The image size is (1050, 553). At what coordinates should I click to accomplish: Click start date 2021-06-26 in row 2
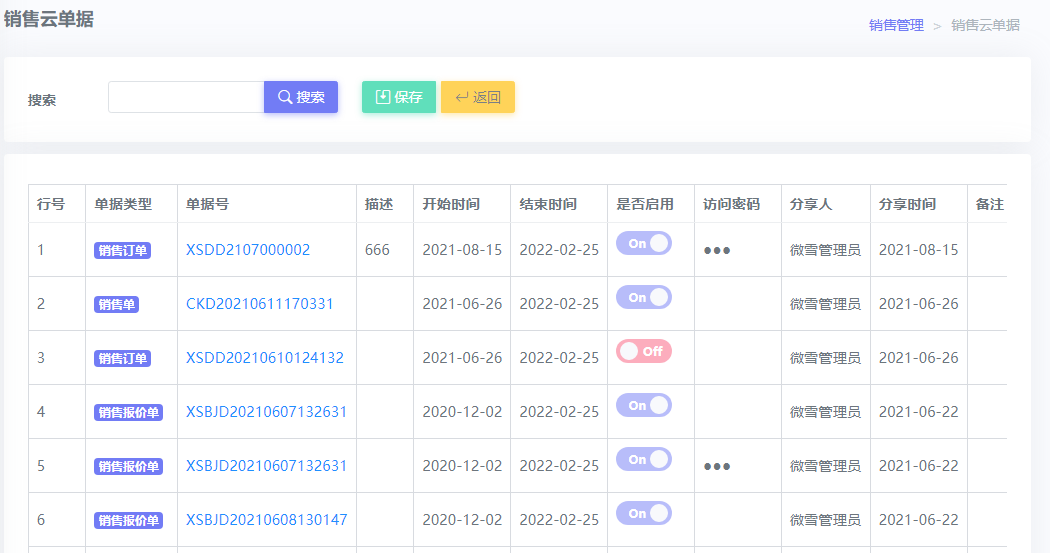[462, 304]
